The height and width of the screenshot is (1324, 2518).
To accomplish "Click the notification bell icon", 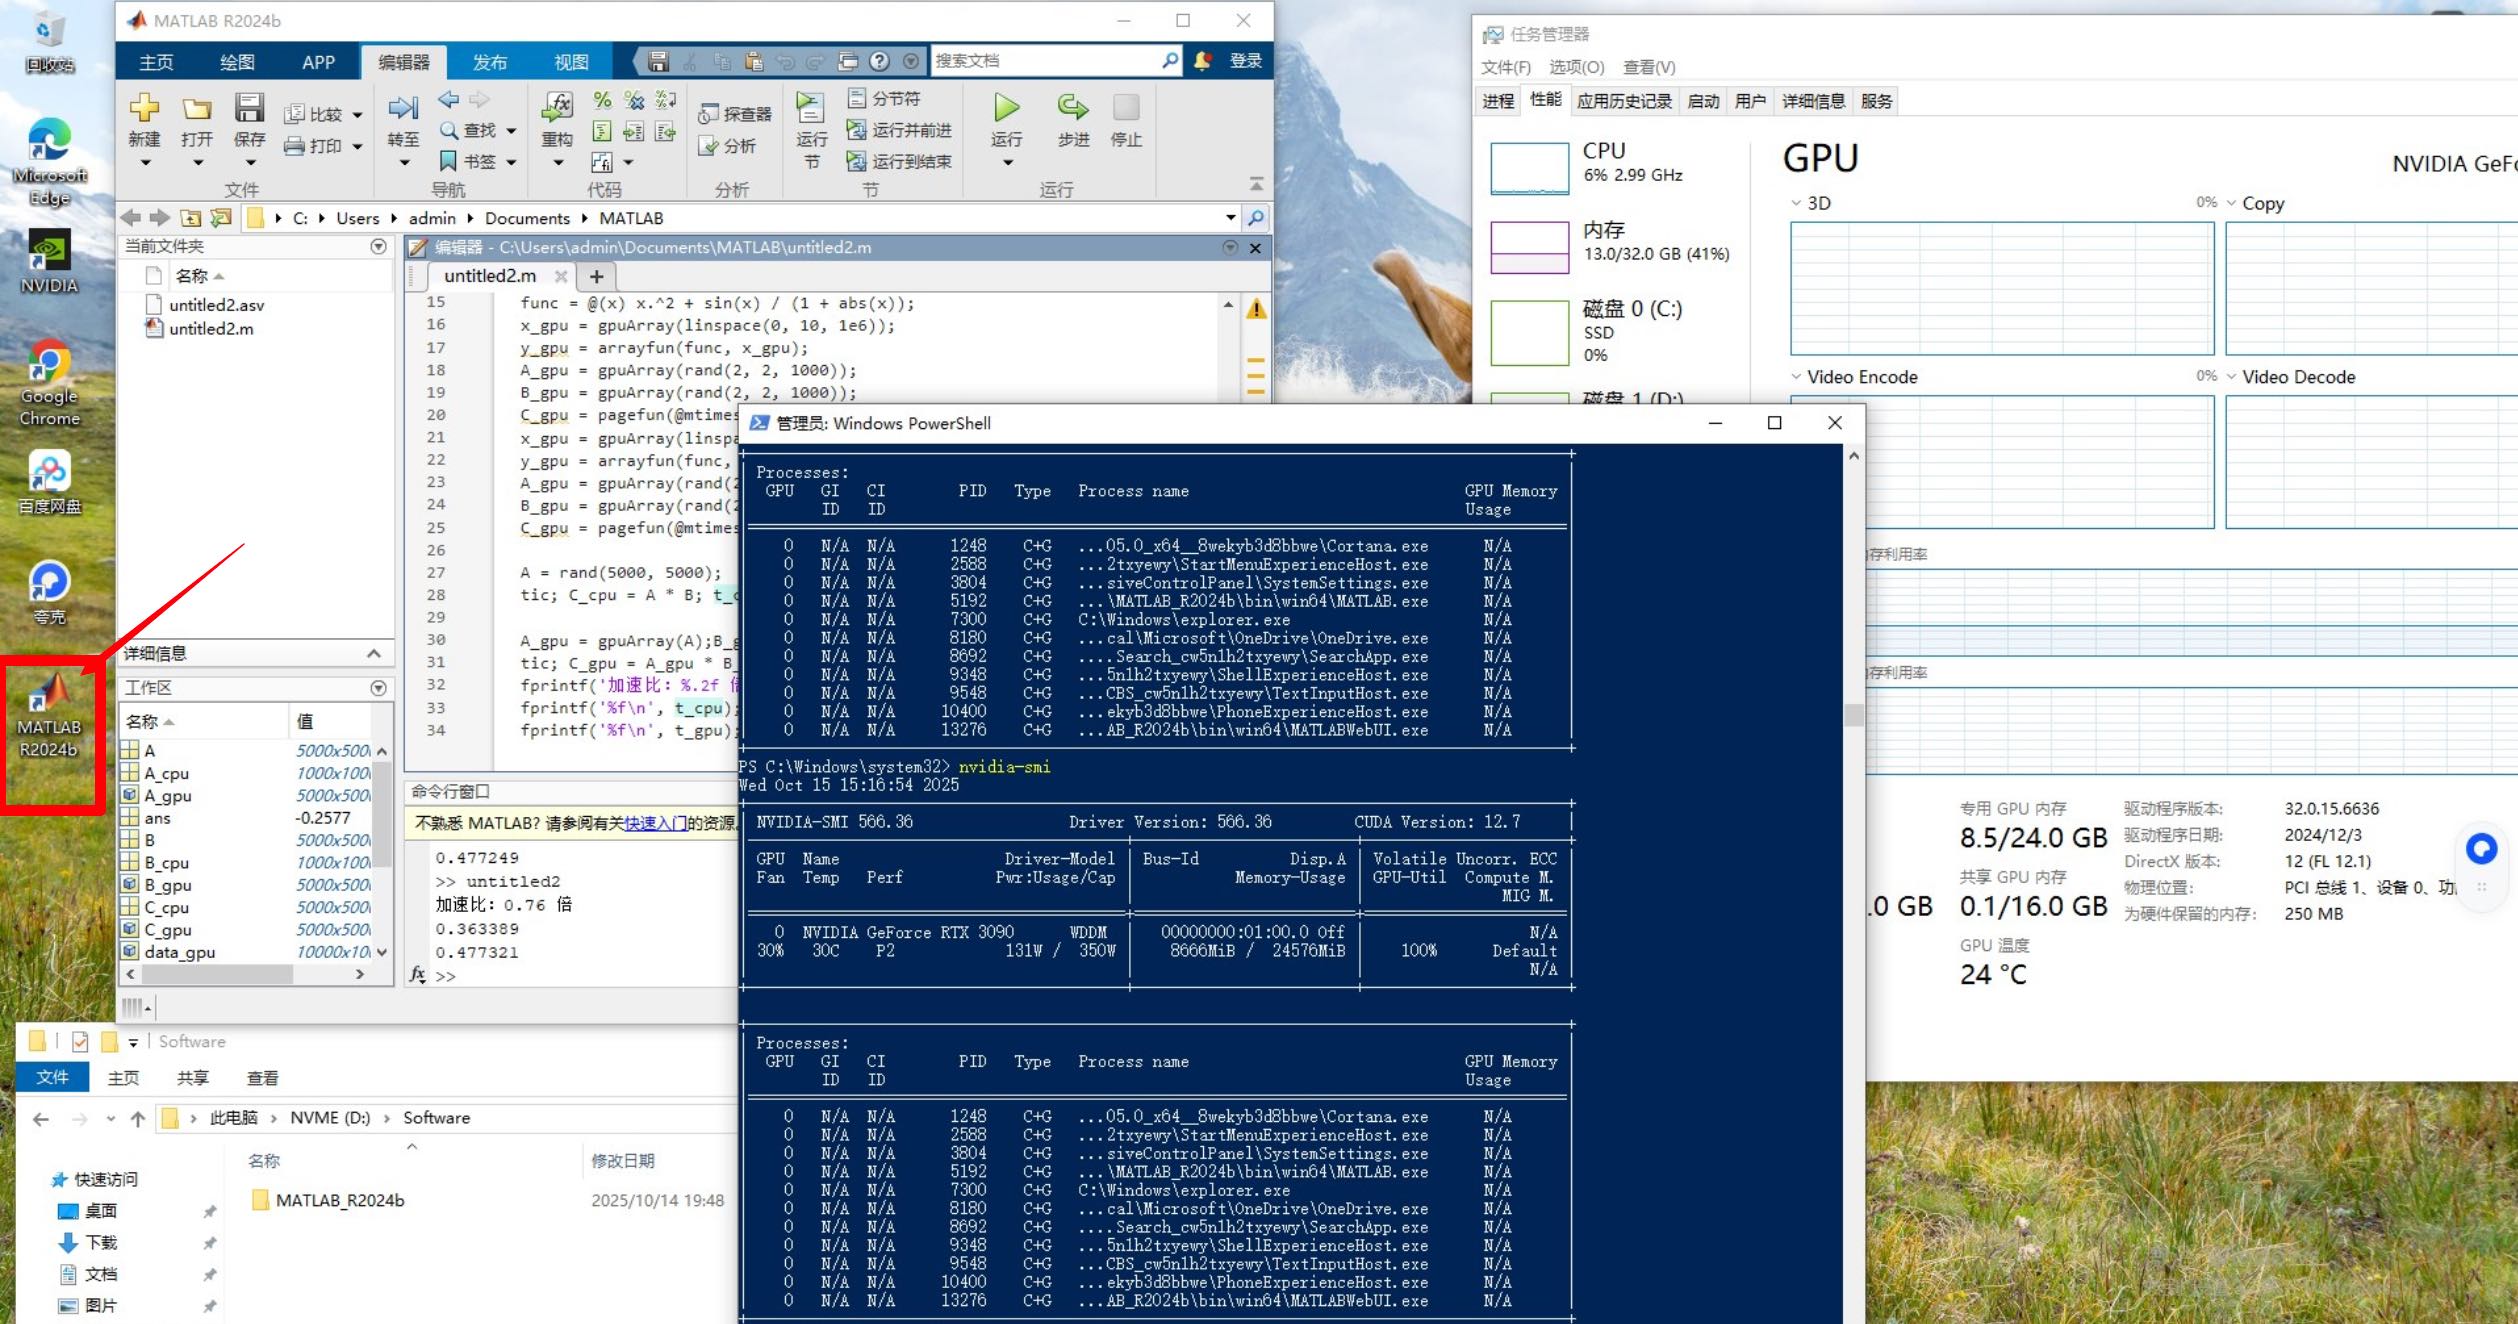I will [x=1203, y=61].
